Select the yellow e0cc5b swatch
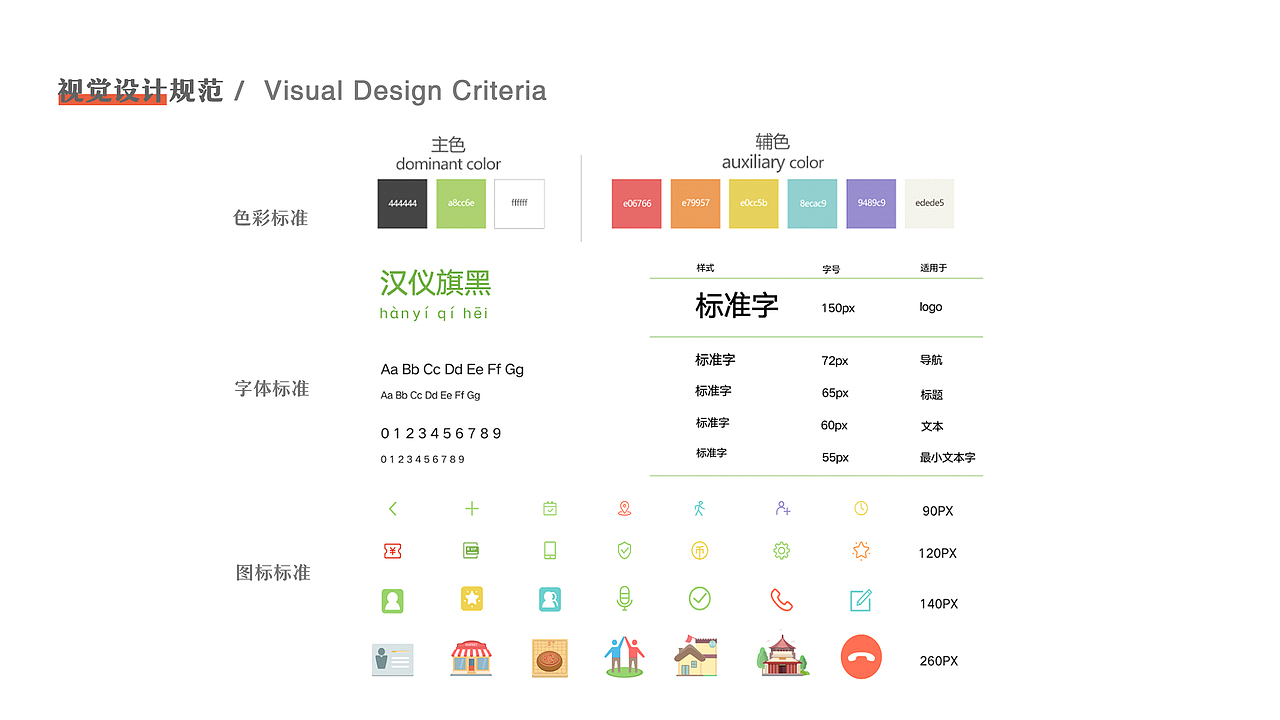 tap(754, 204)
